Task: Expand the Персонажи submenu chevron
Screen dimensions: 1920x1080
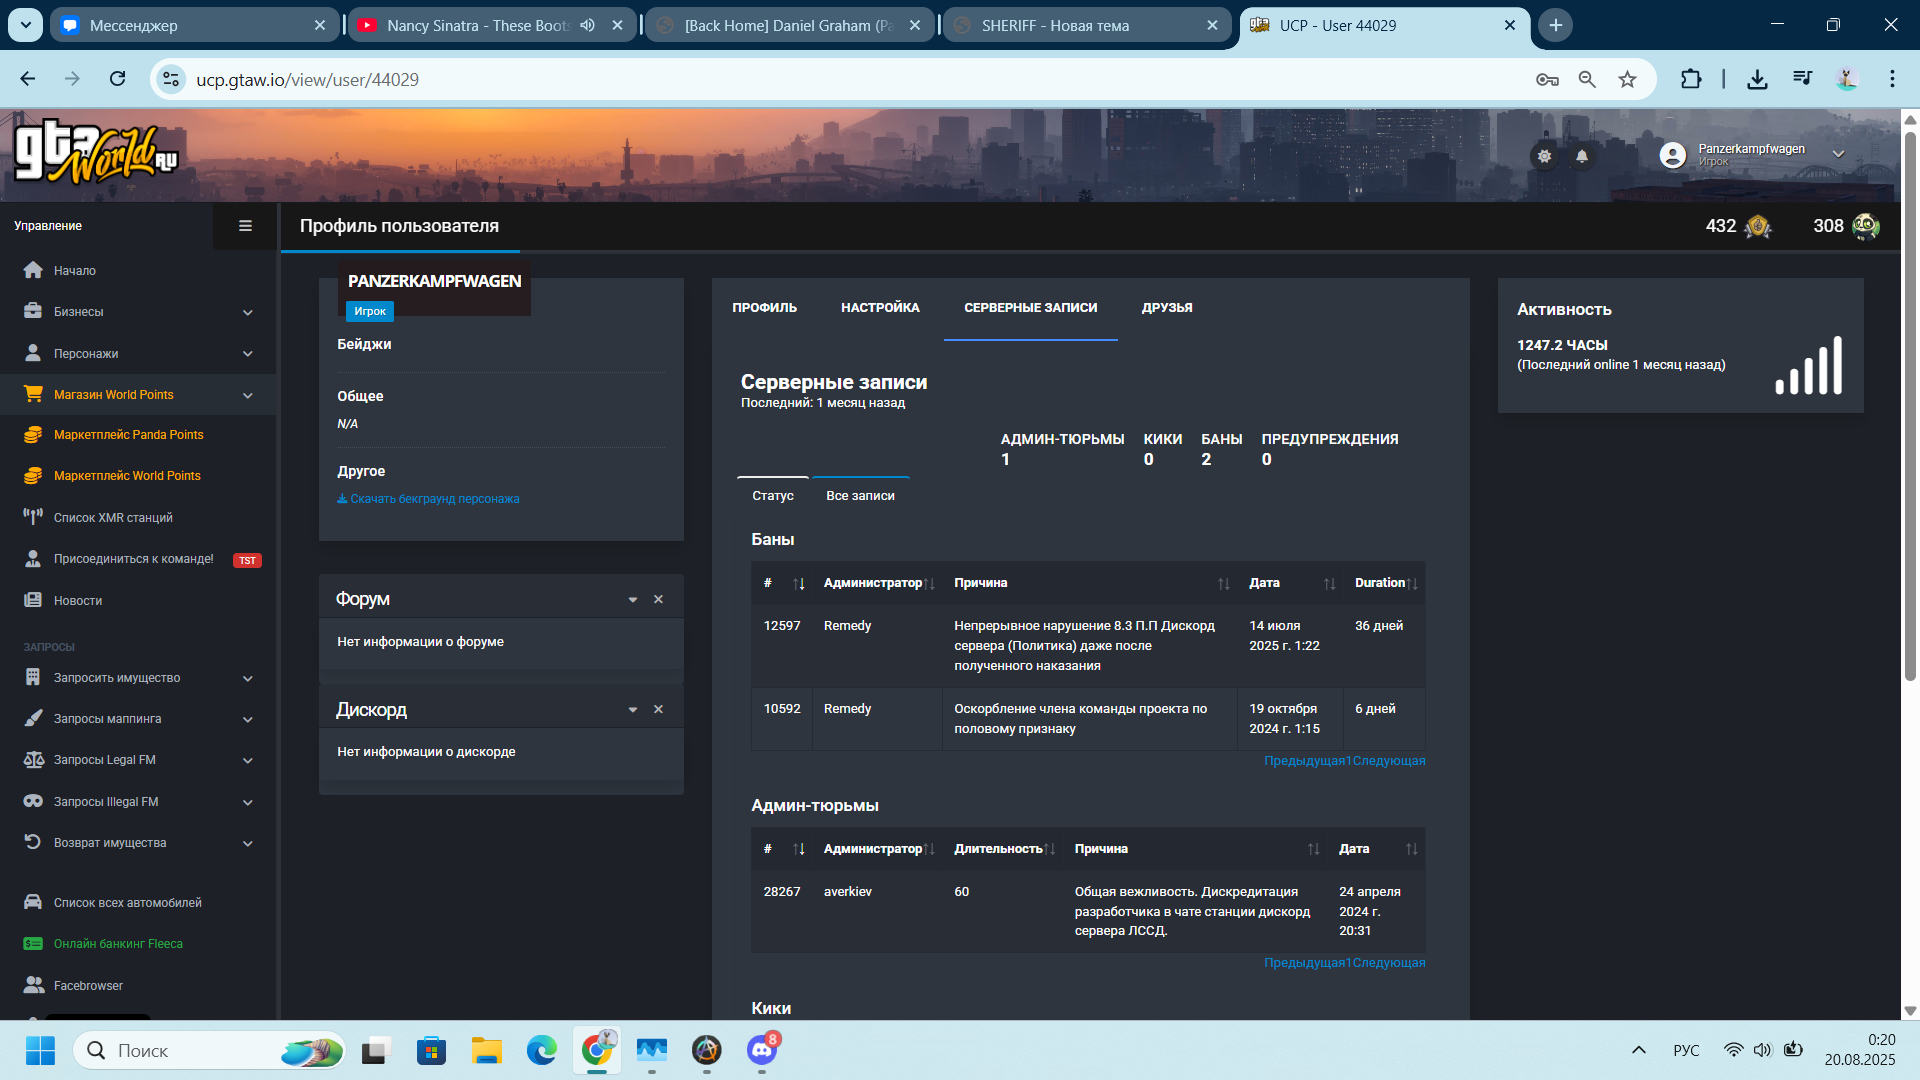Action: (247, 354)
